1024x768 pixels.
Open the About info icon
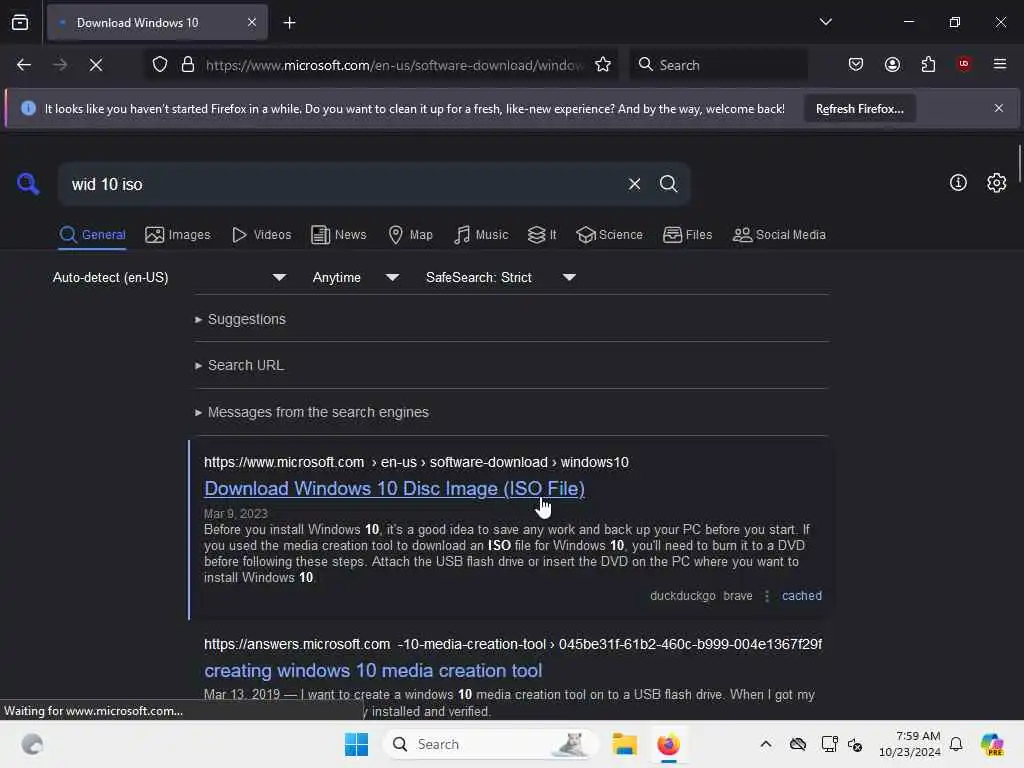pos(958,183)
